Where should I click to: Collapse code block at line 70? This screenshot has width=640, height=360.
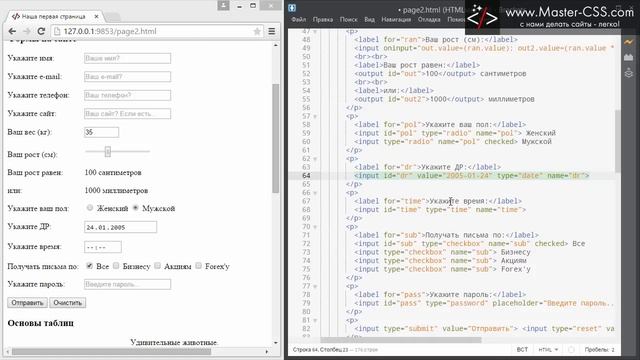(x=315, y=227)
